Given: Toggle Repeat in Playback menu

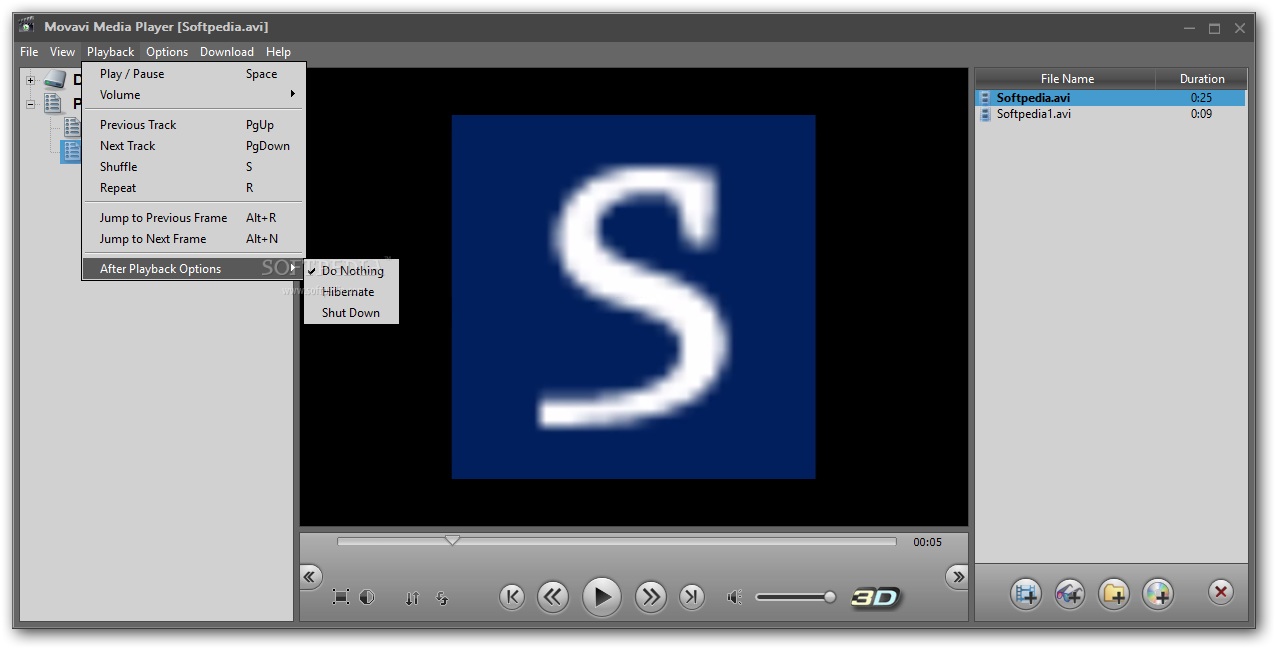Looking at the screenshot, I should point(194,188).
